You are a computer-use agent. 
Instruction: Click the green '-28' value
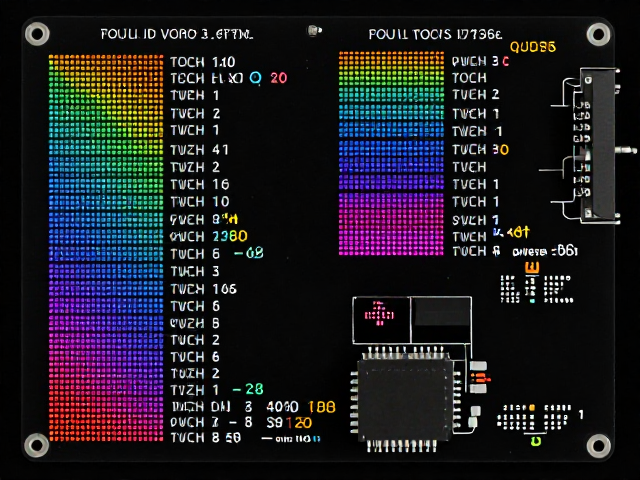pos(248,389)
